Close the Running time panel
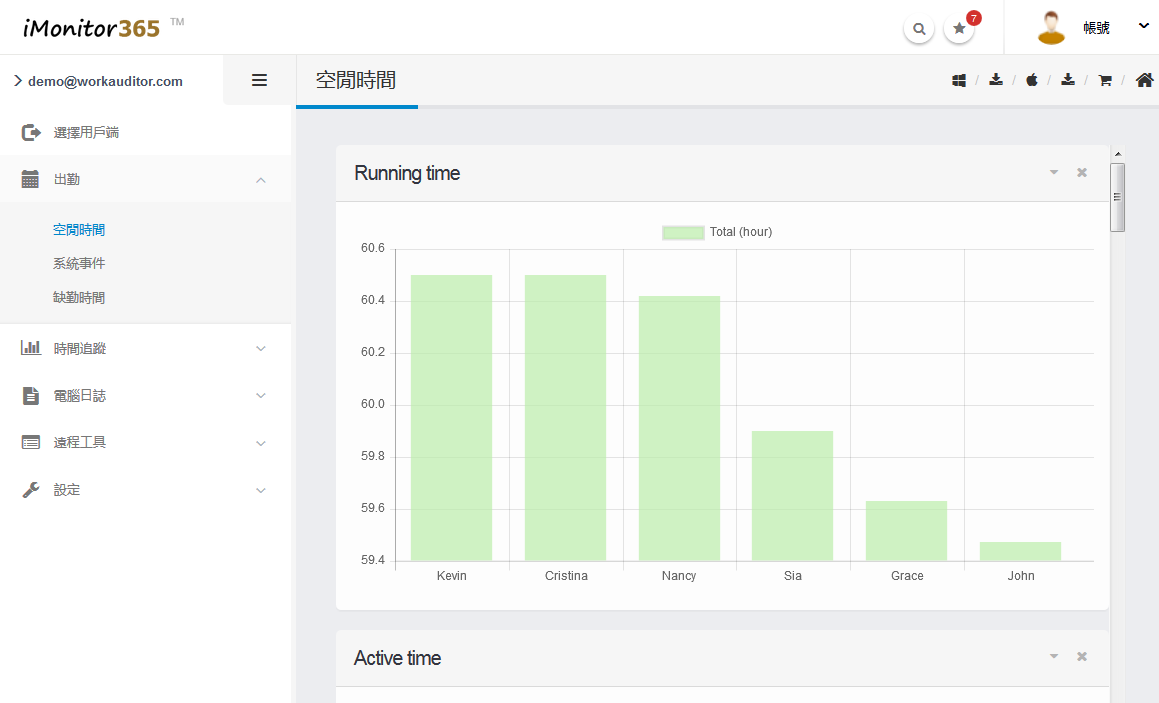The image size is (1159, 703). (x=1082, y=173)
